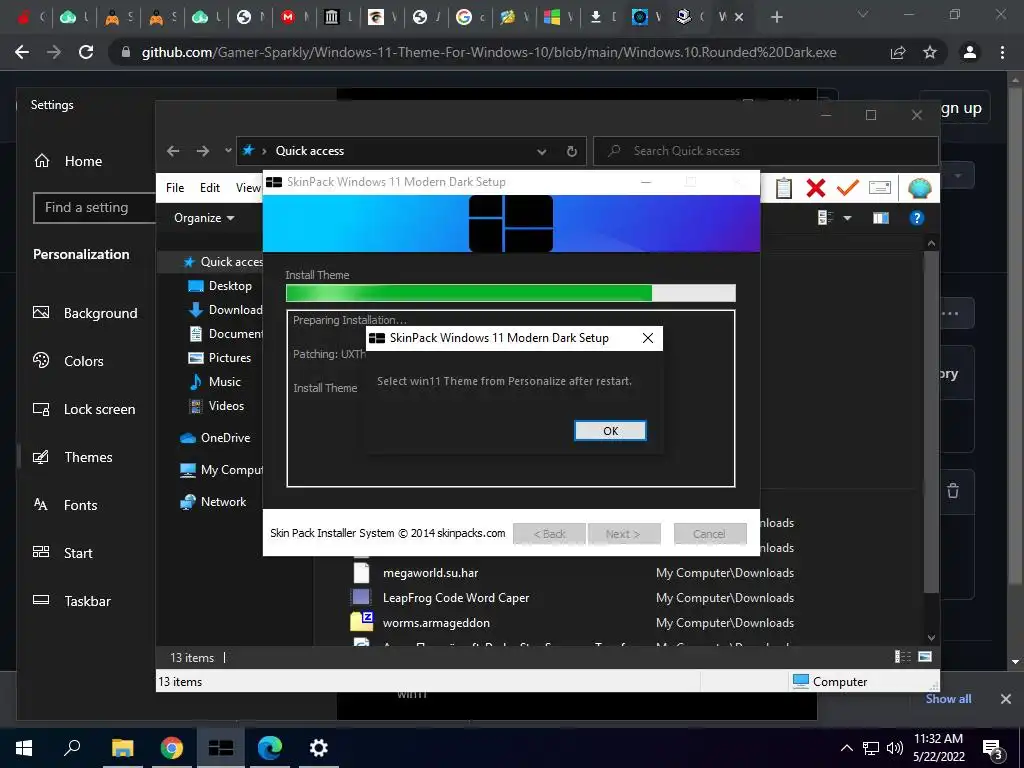
Task: Bookmark this page with the star icon
Action: [x=930, y=52]
